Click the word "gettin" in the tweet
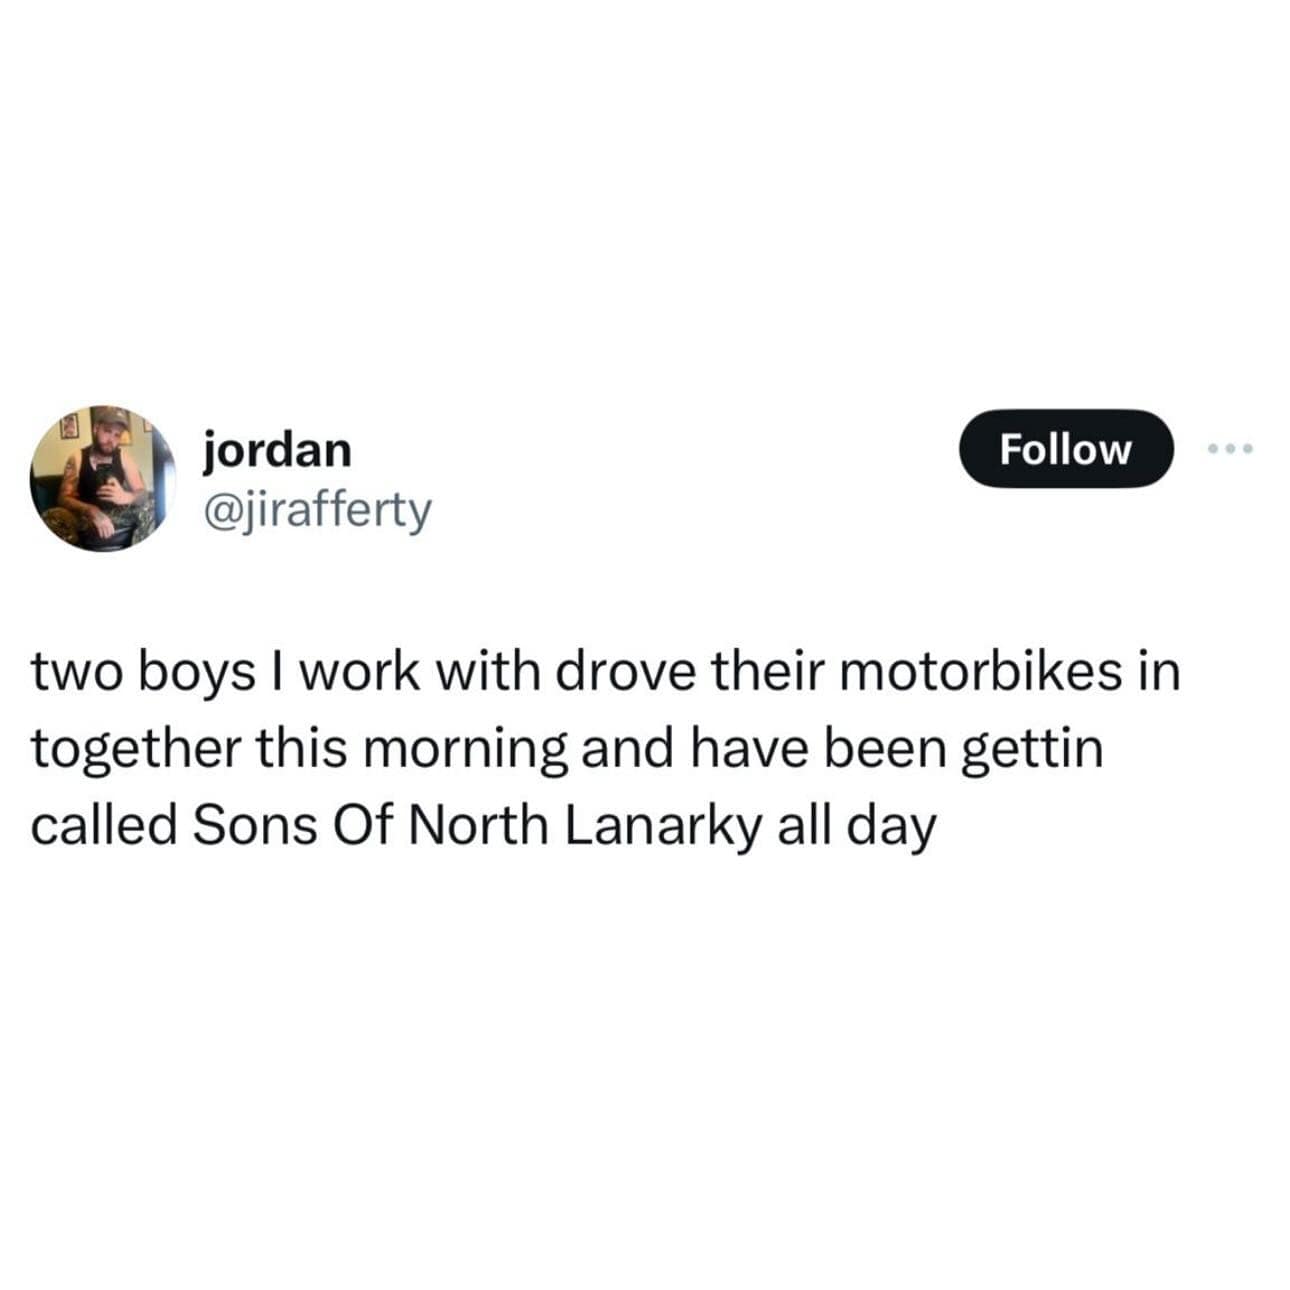The height and width of the screenshot is (1290, 1290). pos(1032,751)
